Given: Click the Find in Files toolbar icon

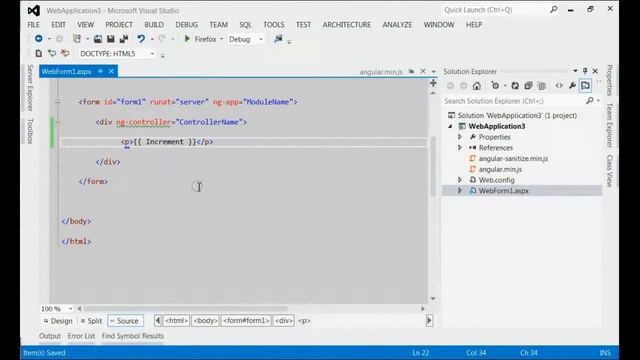Looking at the screenshot, I should (278, 39).
